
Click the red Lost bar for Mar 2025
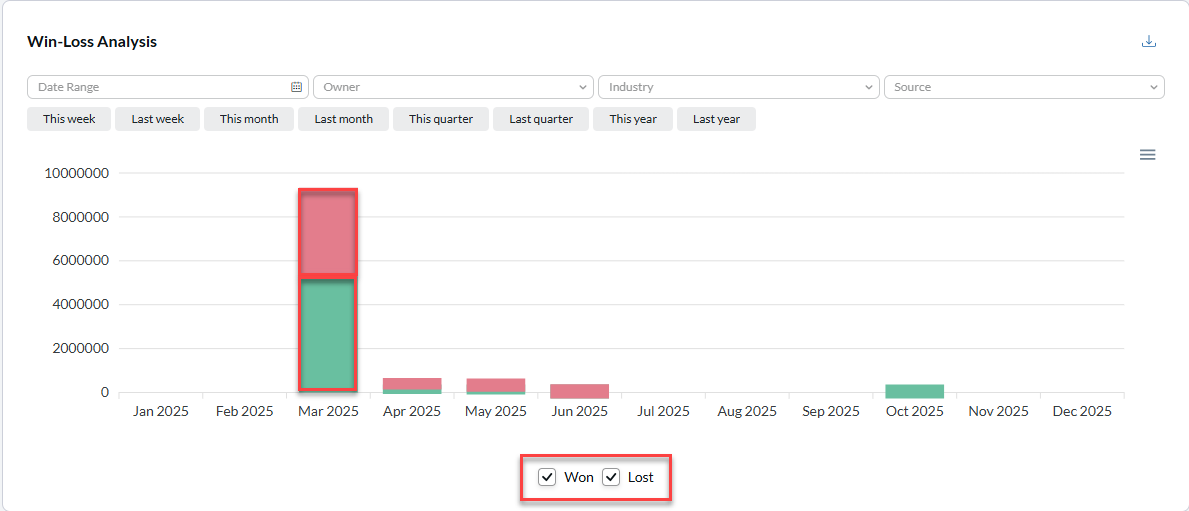(x=328, y=232)
